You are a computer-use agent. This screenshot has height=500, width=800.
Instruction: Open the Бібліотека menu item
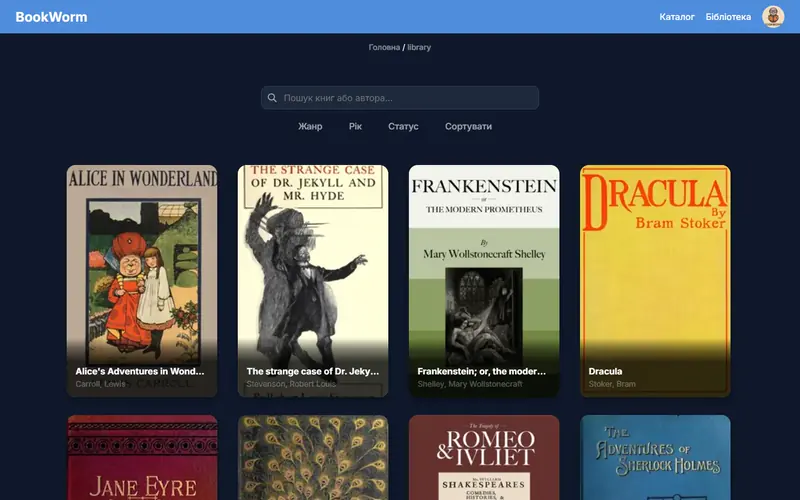click(728, 17)
